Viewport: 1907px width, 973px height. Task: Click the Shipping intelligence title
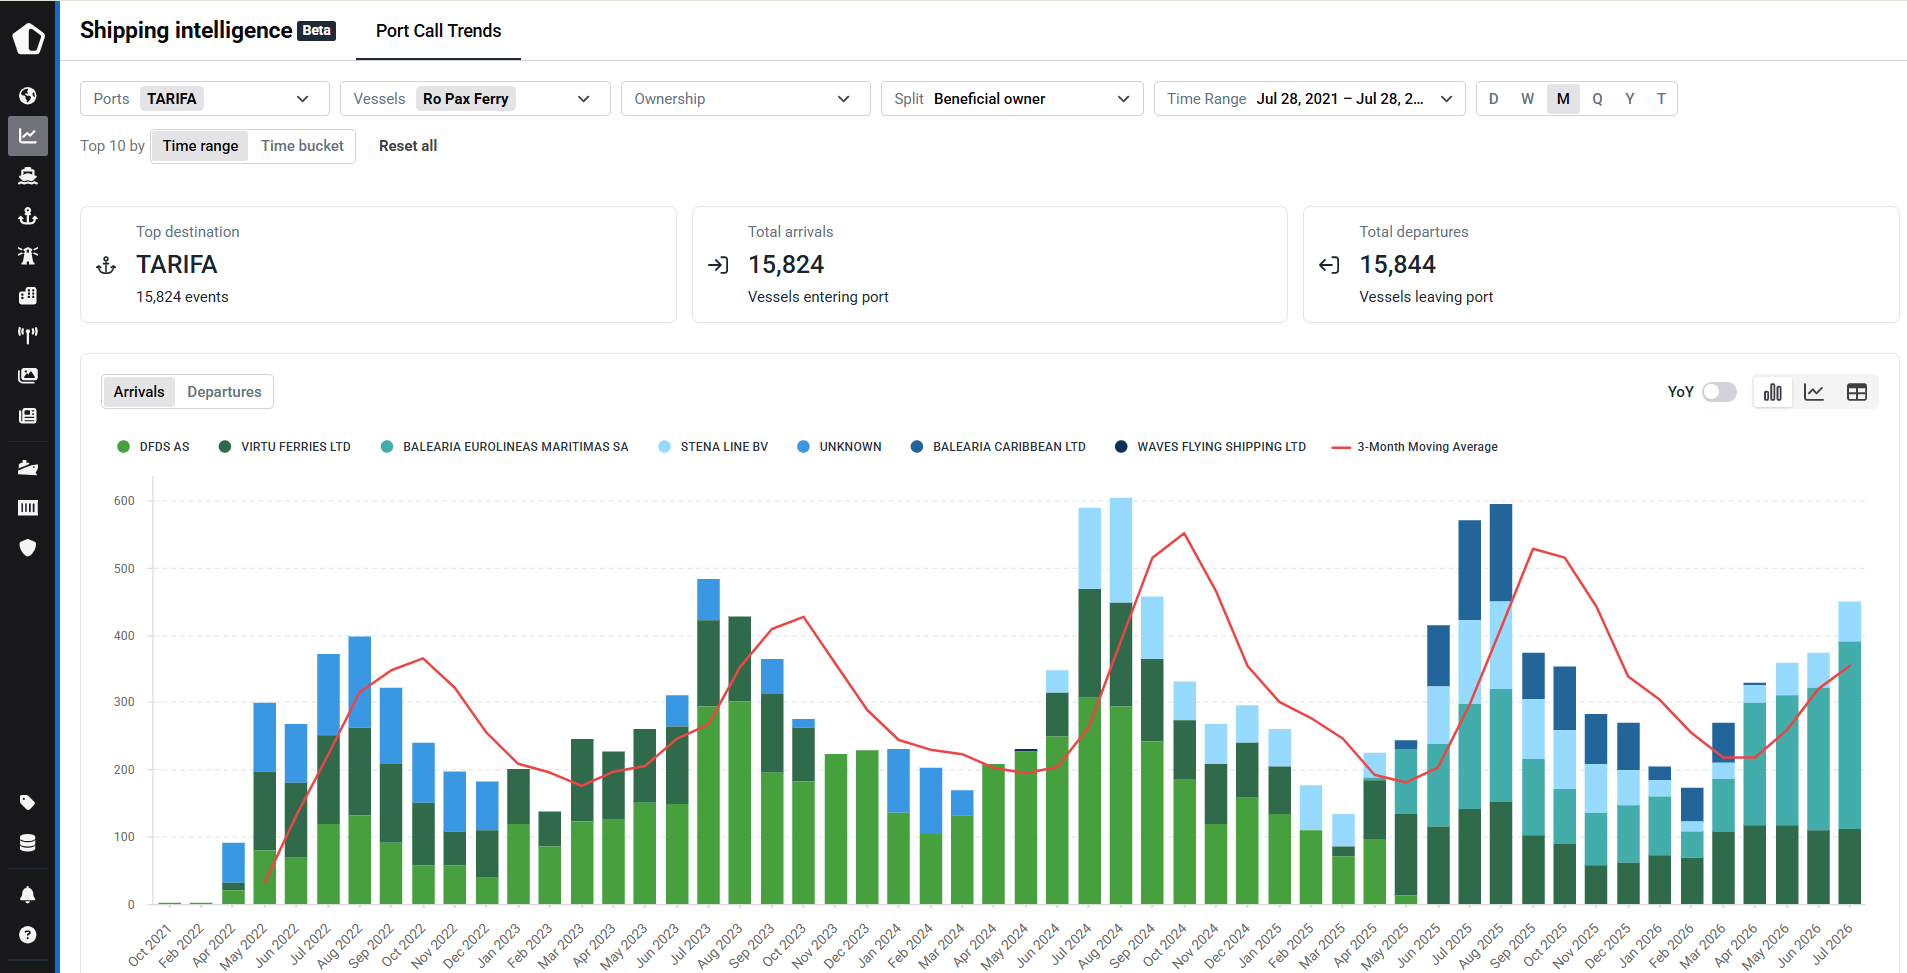pyautogui.click(x=186, y=30)
